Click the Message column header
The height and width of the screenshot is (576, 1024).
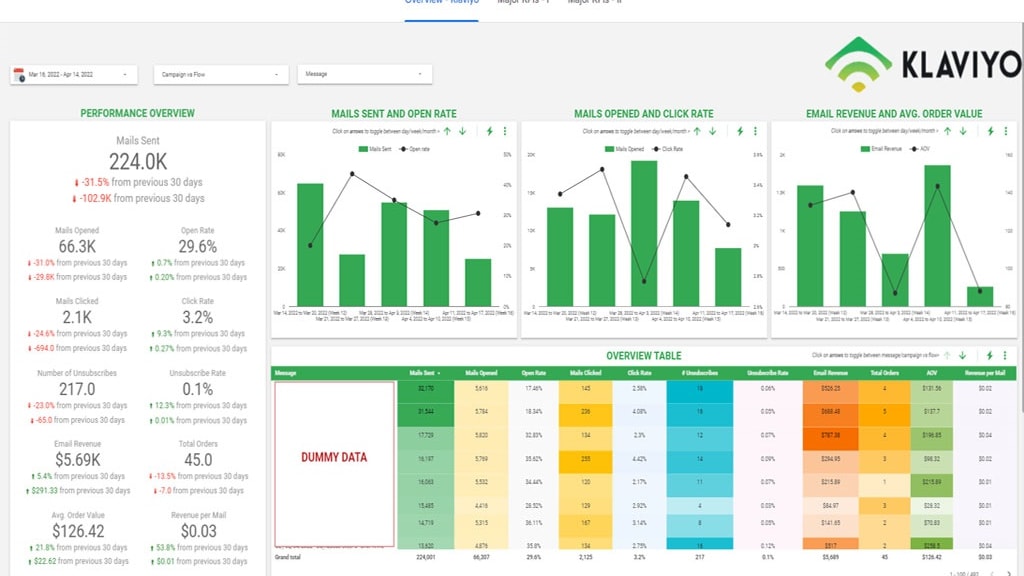point(285,373)
